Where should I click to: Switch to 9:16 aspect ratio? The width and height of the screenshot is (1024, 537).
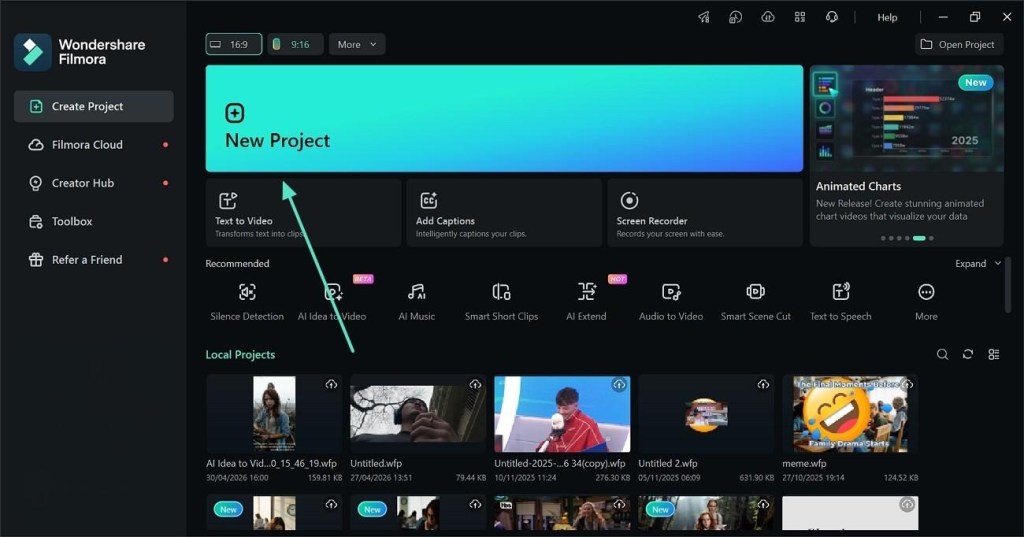(295, 44)
